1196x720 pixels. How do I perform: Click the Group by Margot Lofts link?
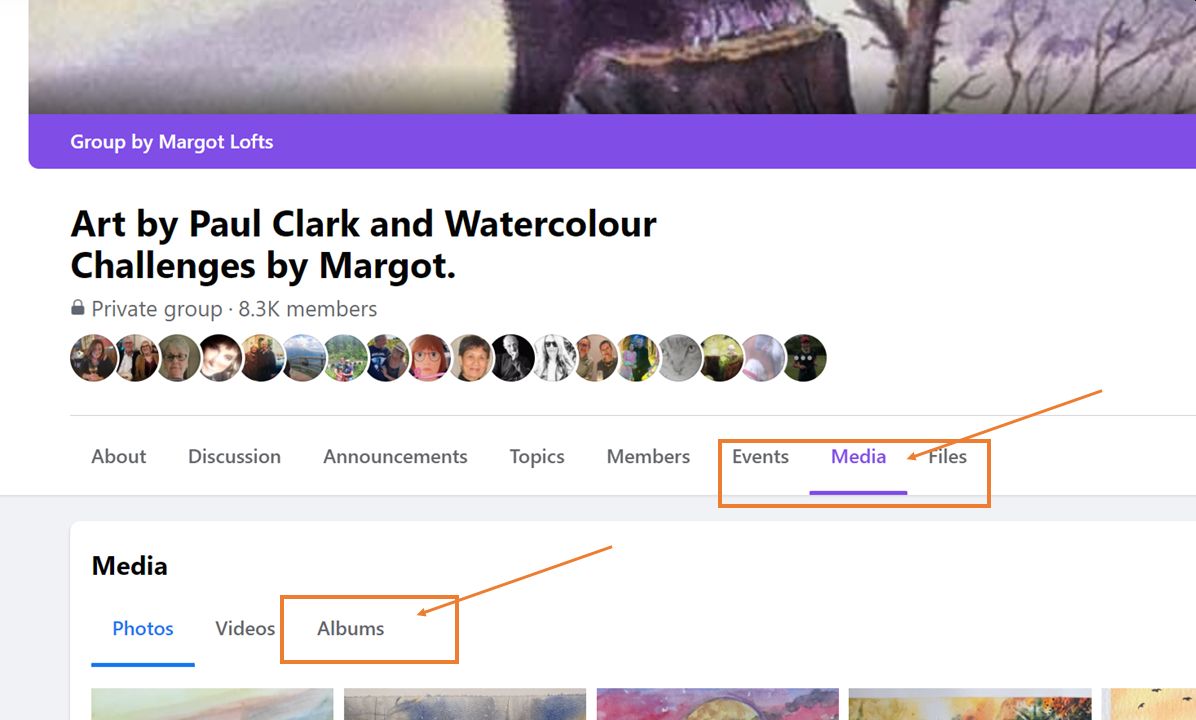pyautogui.click(x=172, y=142)
